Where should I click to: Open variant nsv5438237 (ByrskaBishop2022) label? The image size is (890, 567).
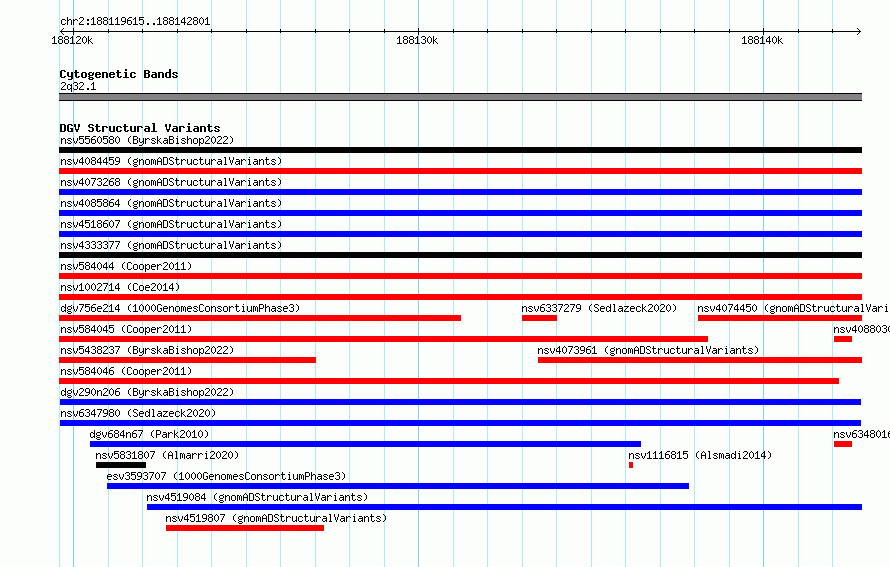pyautogui.click(x=147, y=350)
